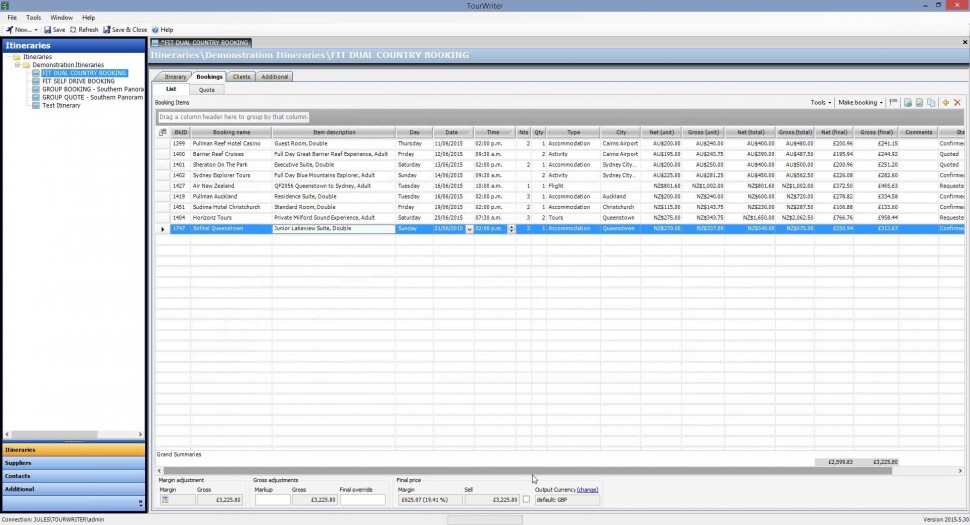Click the green export document icon
The width and height of the screenshot is (970, 525).
[x=908, y=103]
